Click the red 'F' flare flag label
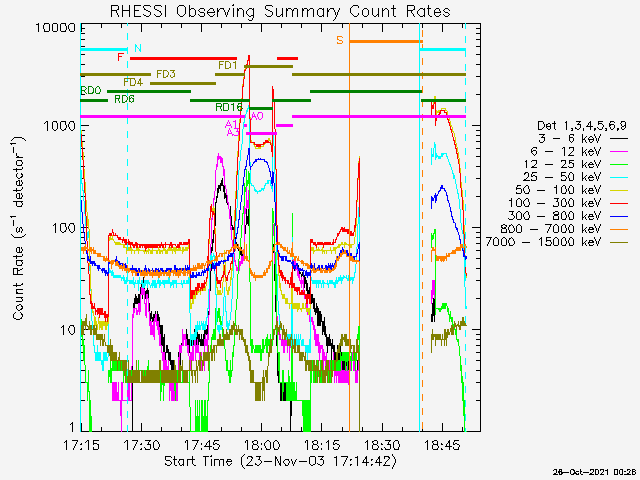The image size is (640, 480). tap(120, 57)
